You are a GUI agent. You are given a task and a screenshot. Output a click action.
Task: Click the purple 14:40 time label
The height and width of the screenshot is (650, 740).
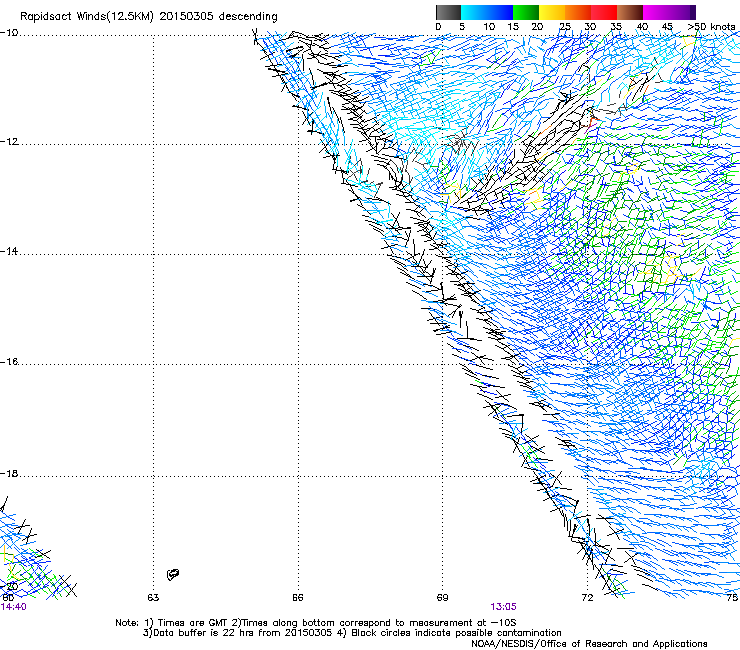click(x=13, y=607)
